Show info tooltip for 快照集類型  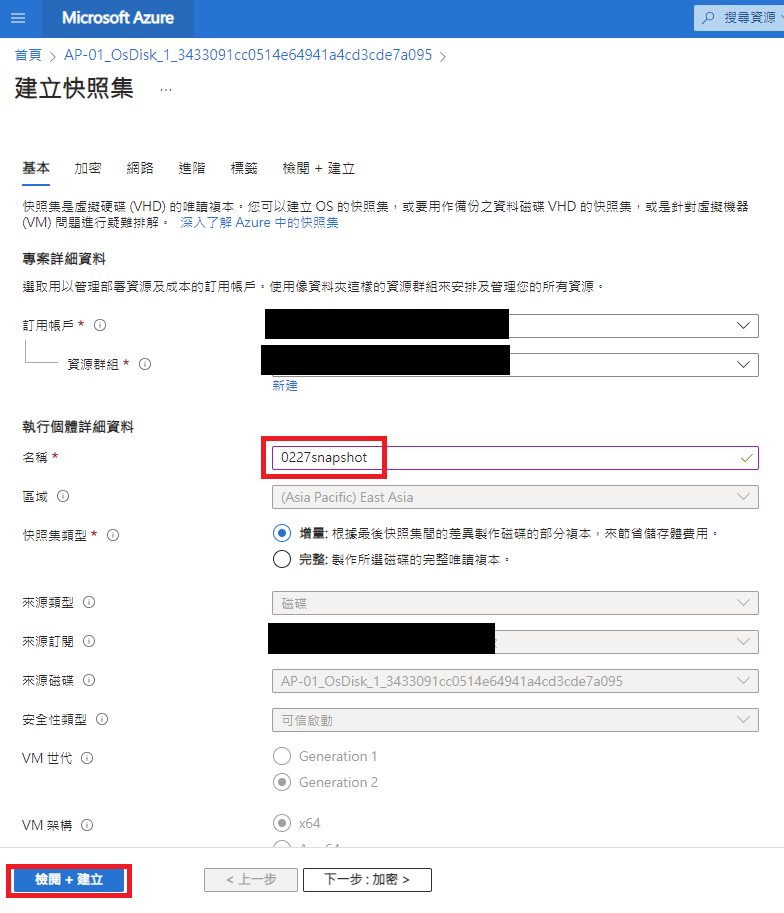pos(113,535)
